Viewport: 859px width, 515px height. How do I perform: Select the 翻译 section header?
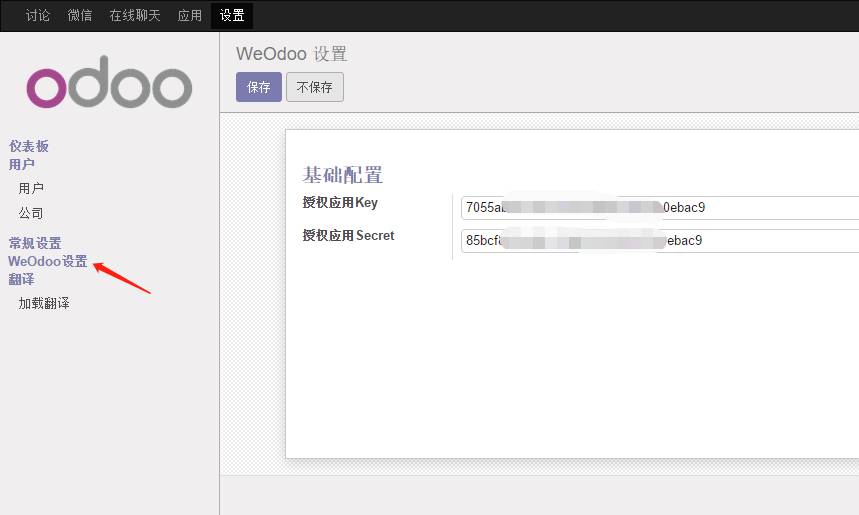(21, 279)
